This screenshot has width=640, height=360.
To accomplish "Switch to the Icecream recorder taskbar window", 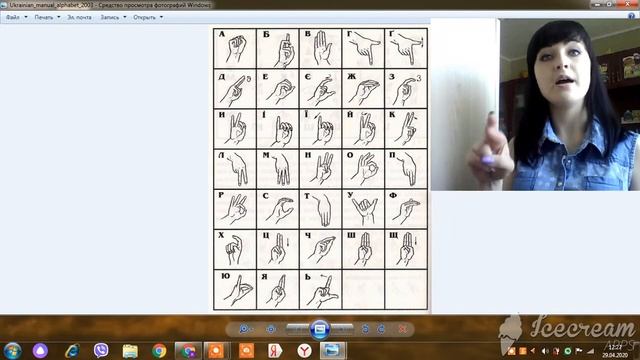I will point(217,351).
